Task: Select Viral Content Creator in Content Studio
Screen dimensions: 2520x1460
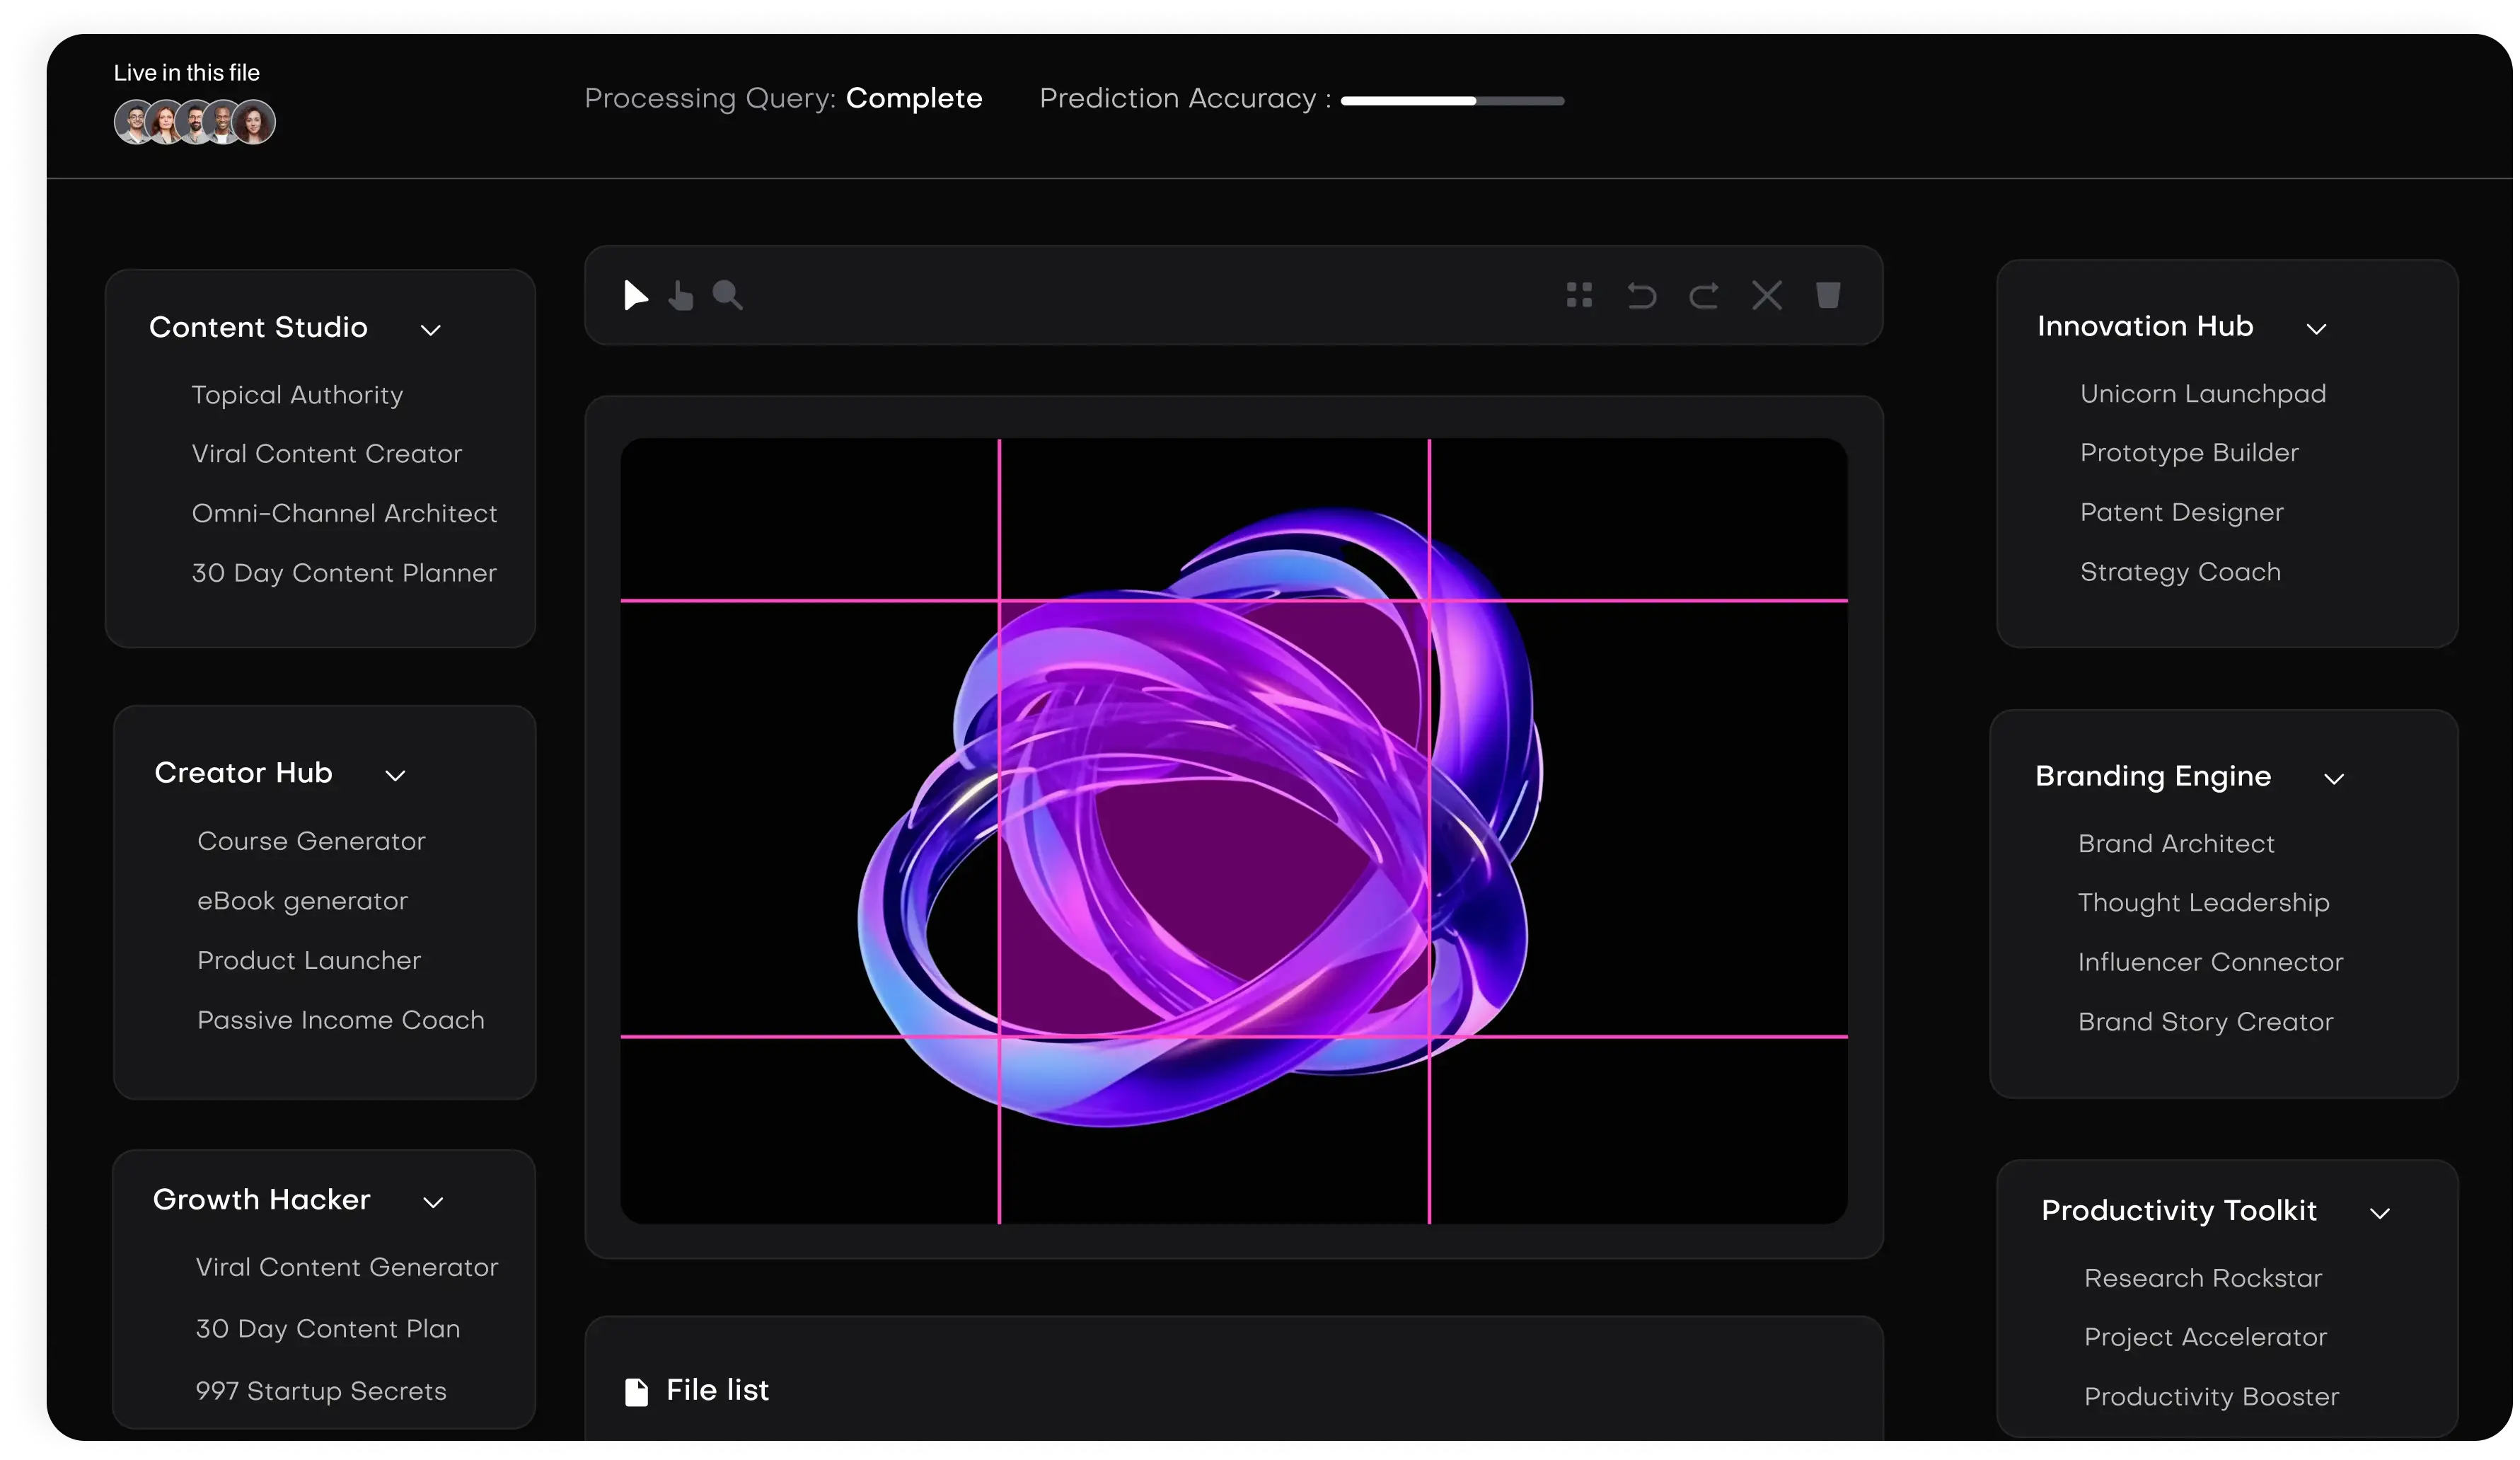Action: click(x=326, y=454)
